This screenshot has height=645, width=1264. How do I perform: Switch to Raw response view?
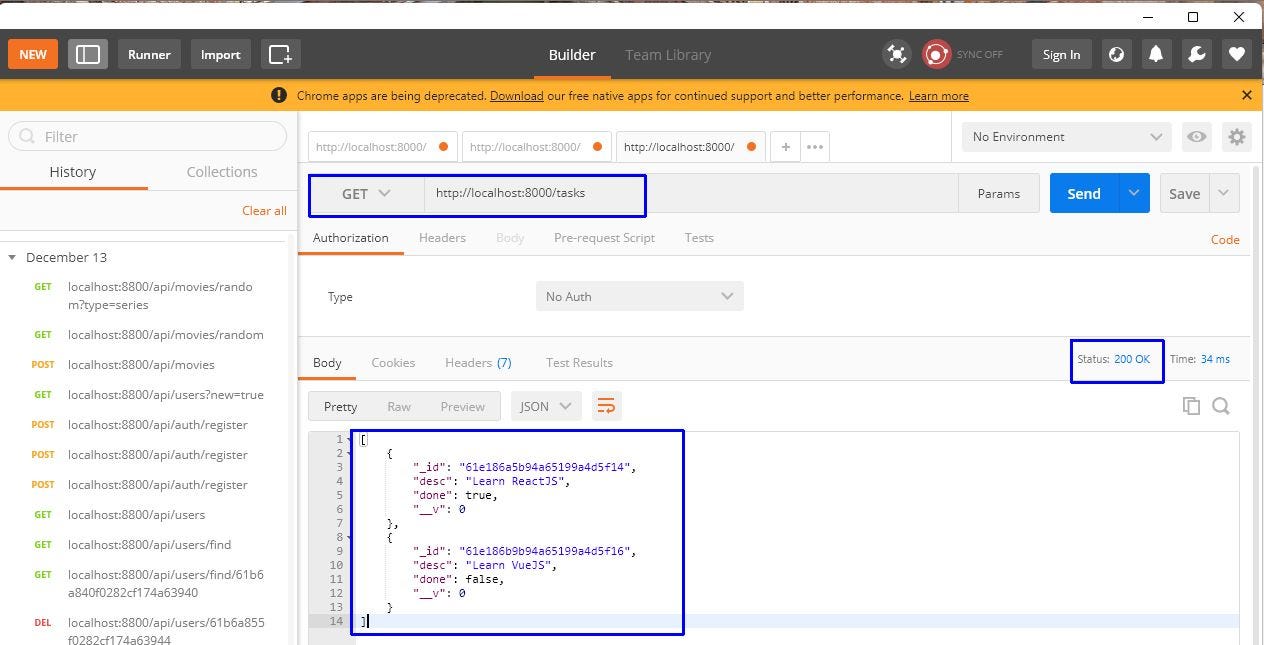click(x=399, y=406)
